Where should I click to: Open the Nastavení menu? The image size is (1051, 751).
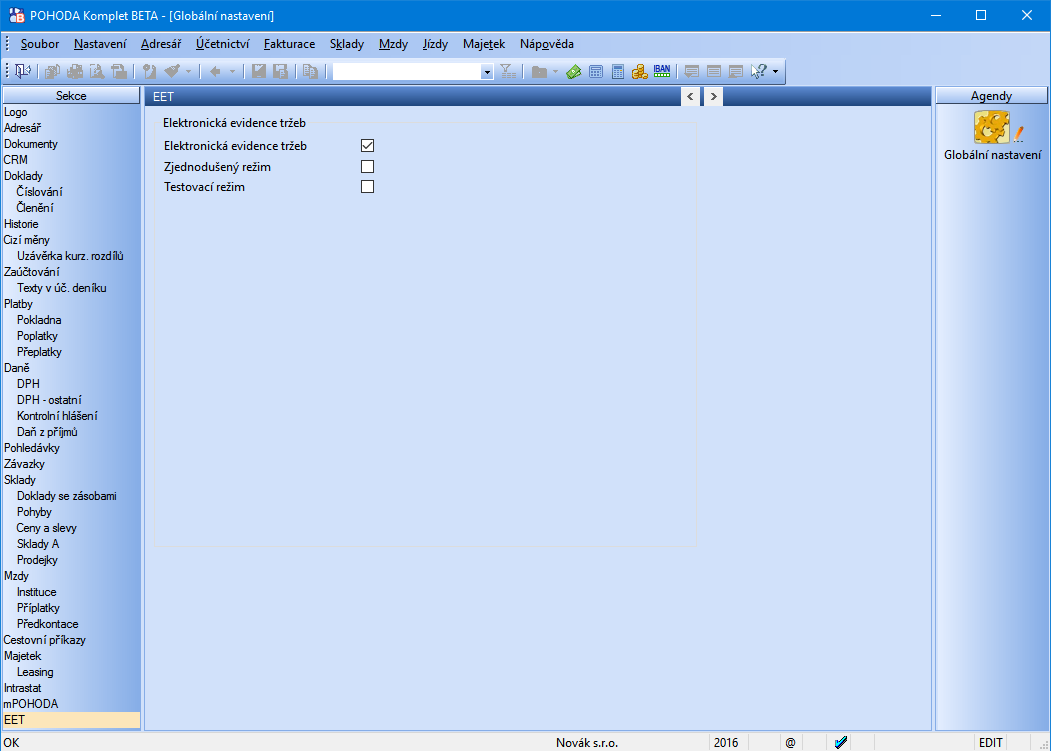(x=100, y=44)
